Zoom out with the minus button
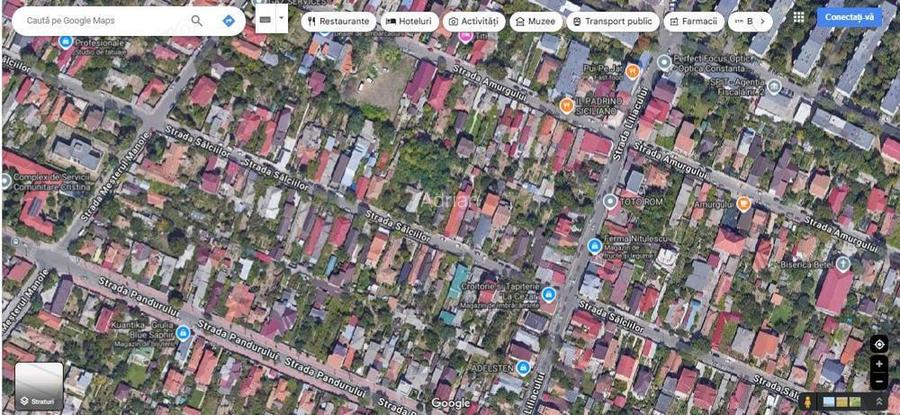Screen dimensions: 900x415 [879, 381]
